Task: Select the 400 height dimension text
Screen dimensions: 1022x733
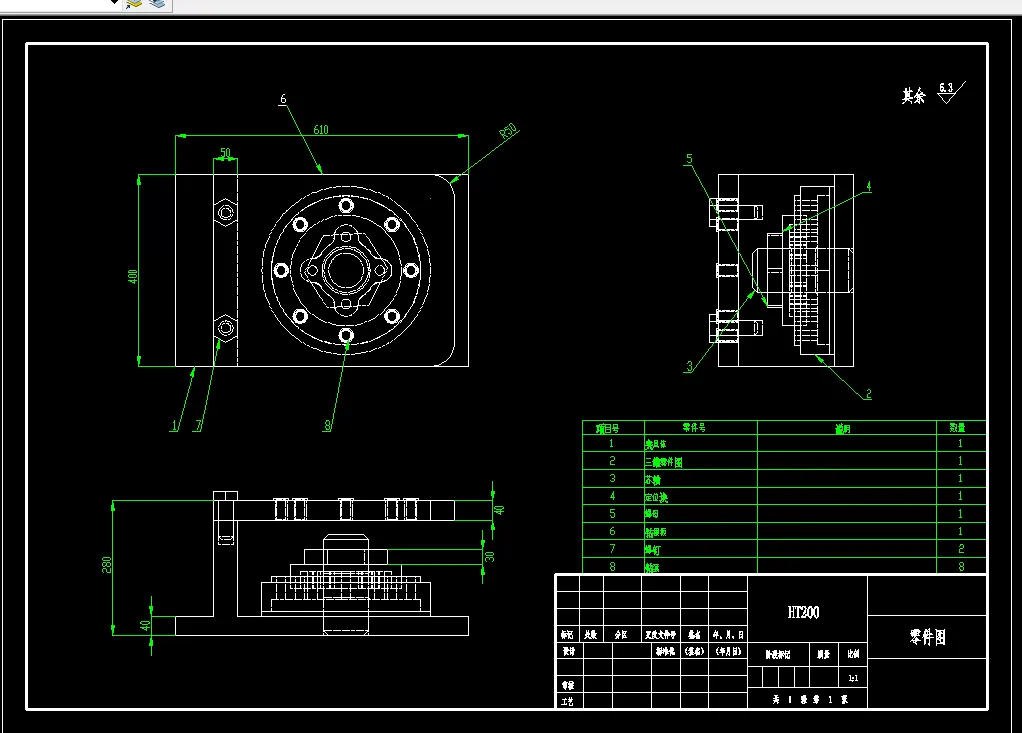Action: (x=132, y=276)
